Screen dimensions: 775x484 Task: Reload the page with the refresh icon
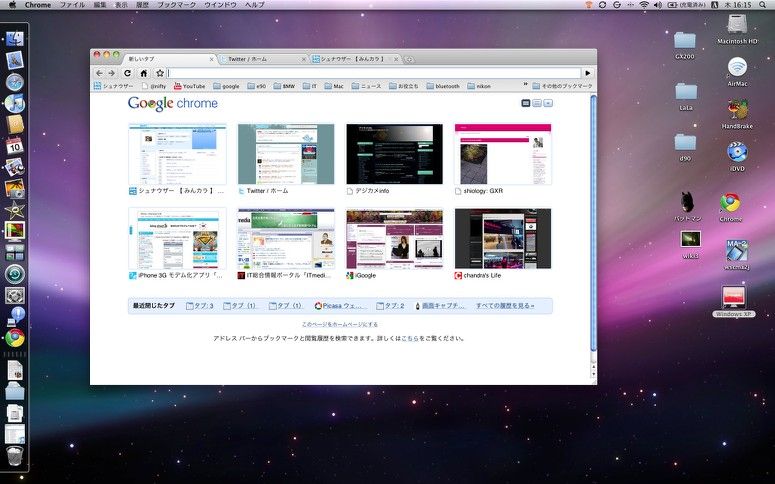pyautogui.click(x=128, y=73)
